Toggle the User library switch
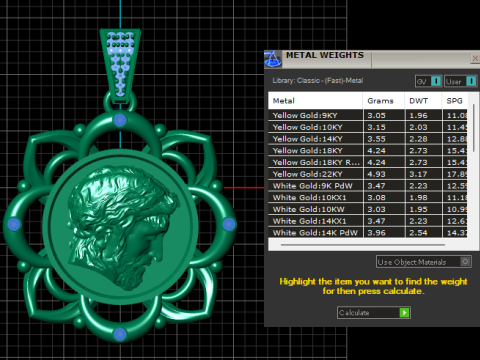The image size is (480, 360). point(461,81)
